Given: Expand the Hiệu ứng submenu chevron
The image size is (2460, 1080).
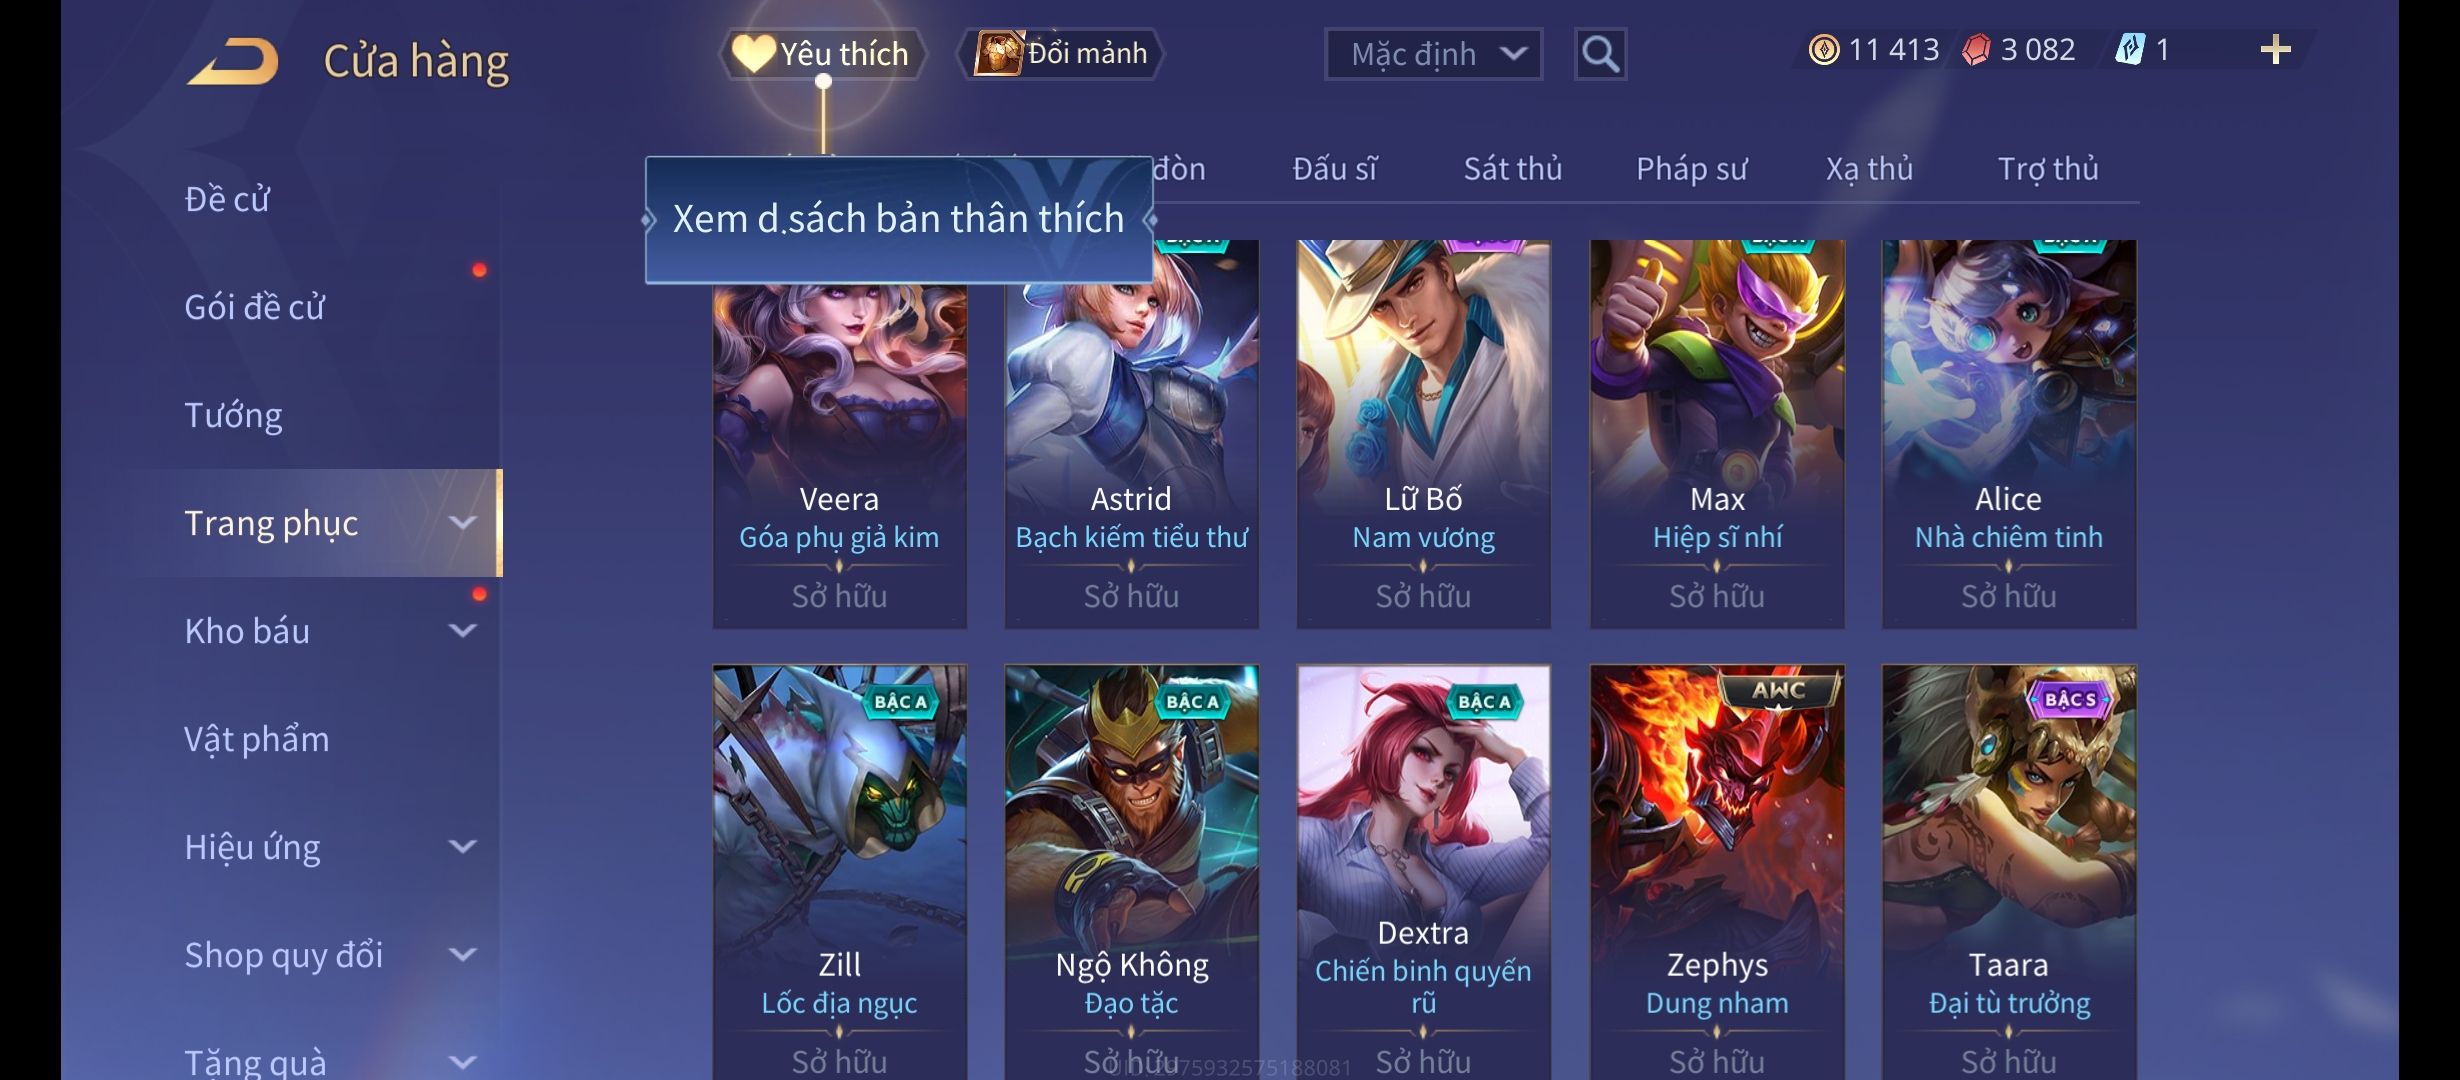Looking at the screenshot, I should point(462,847).
